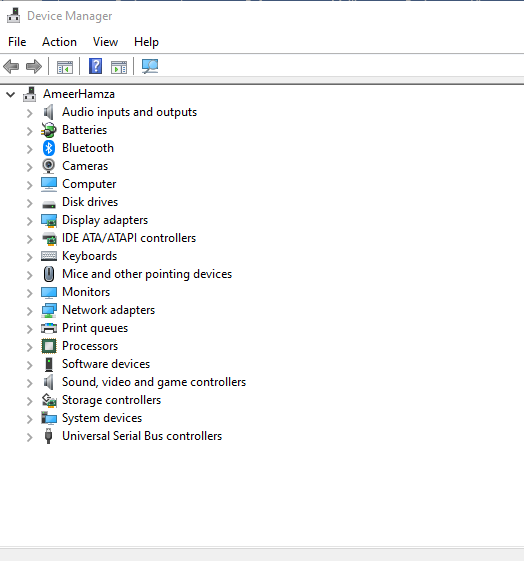Expand Universal Serial Bus controllers chevron
This screenshot has width=524, height=561.
tap(30, 437)
